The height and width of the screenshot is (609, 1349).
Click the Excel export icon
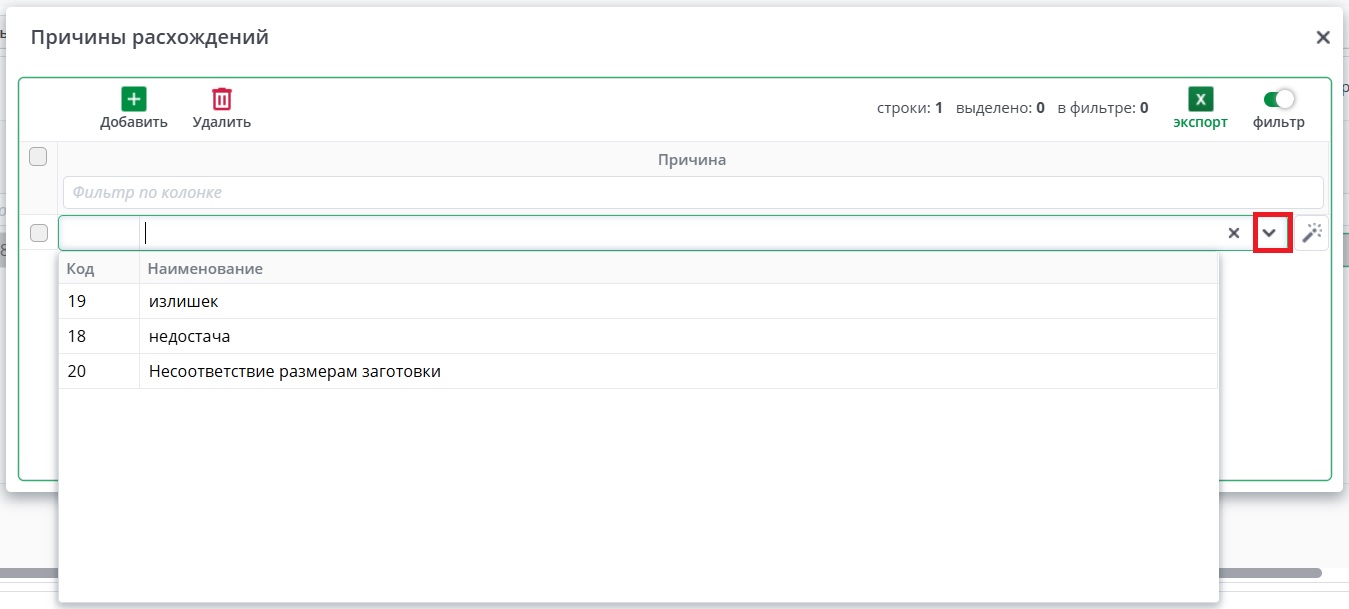pos(1200,99)
